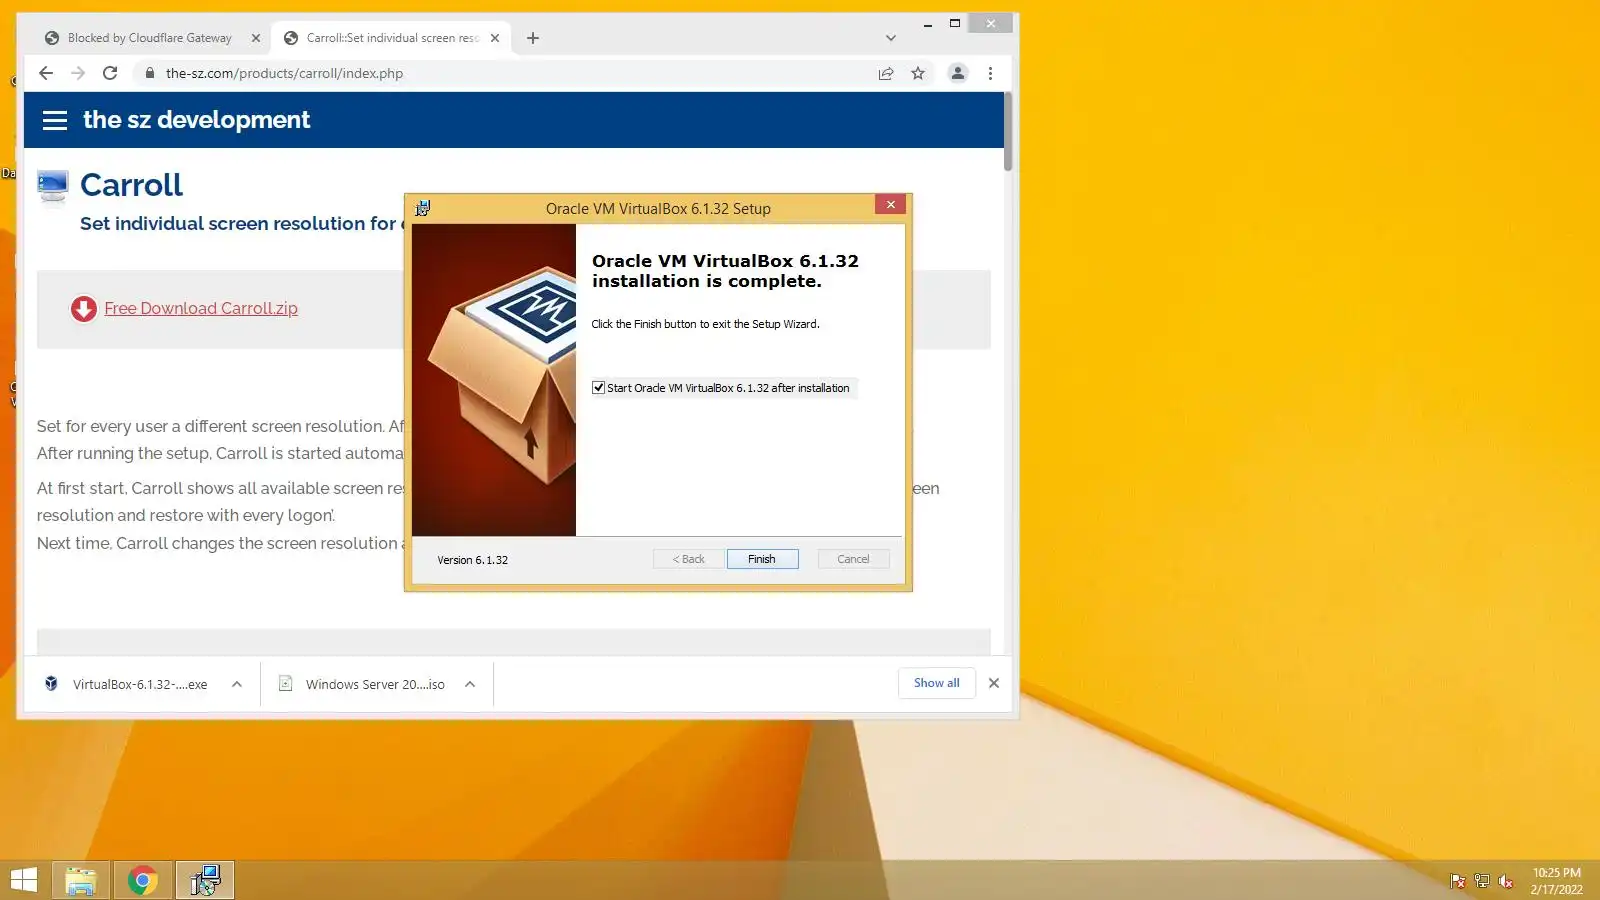Click the Chrome icon in the taskbar
This screenshot has width=1600, height=900.
pos(143,880)
